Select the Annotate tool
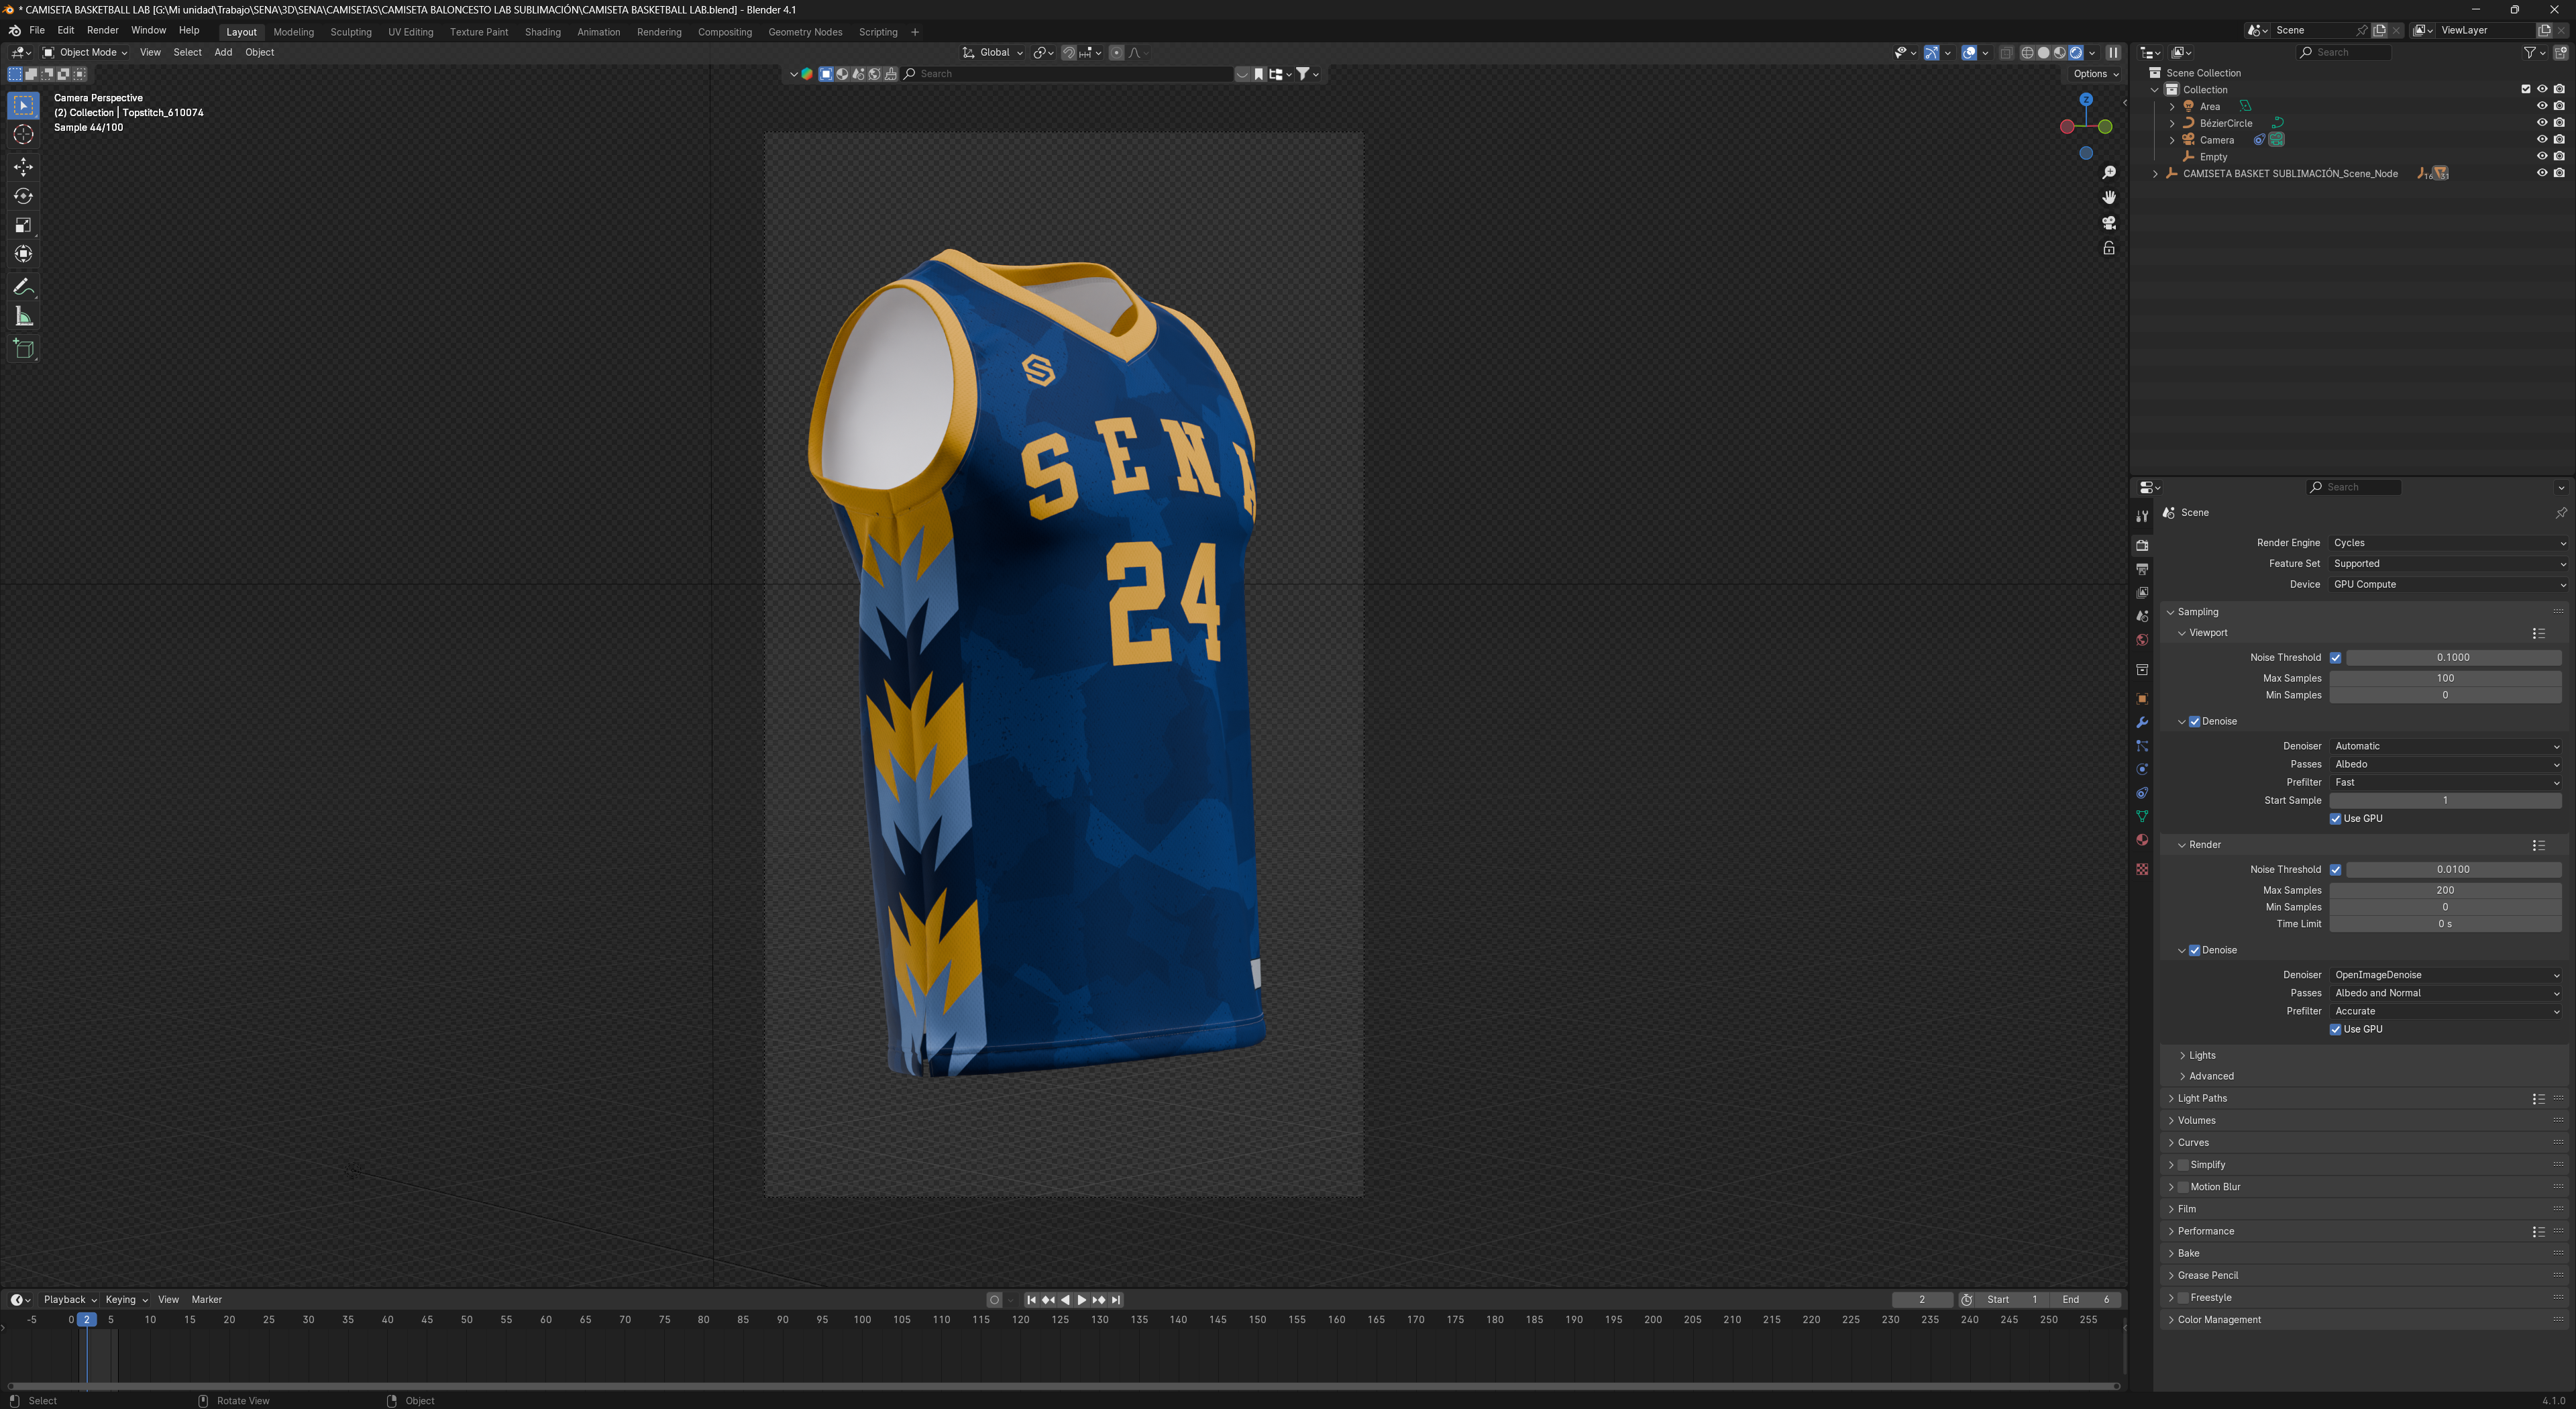 pos(23,287)
